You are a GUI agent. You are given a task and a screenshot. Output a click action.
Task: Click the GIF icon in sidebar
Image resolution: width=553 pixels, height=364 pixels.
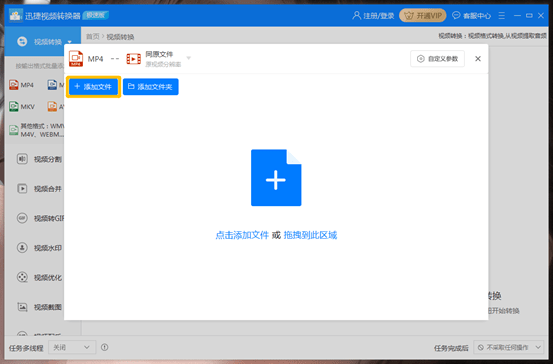[x=22, y=218]
